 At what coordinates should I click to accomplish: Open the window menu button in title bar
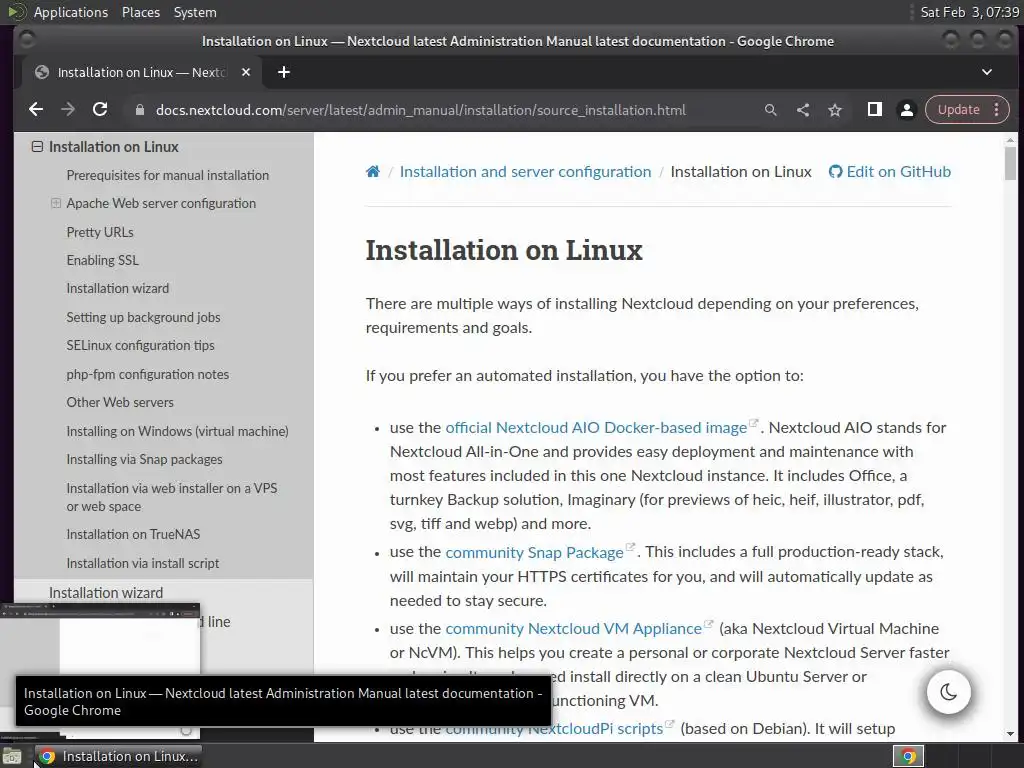point(27,40)
